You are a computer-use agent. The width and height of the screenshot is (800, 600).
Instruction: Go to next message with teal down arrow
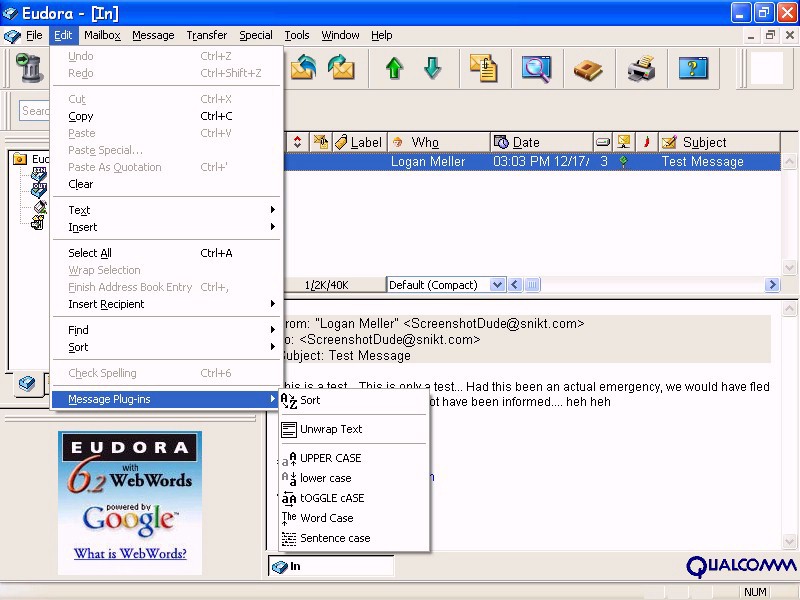point(432,68)
